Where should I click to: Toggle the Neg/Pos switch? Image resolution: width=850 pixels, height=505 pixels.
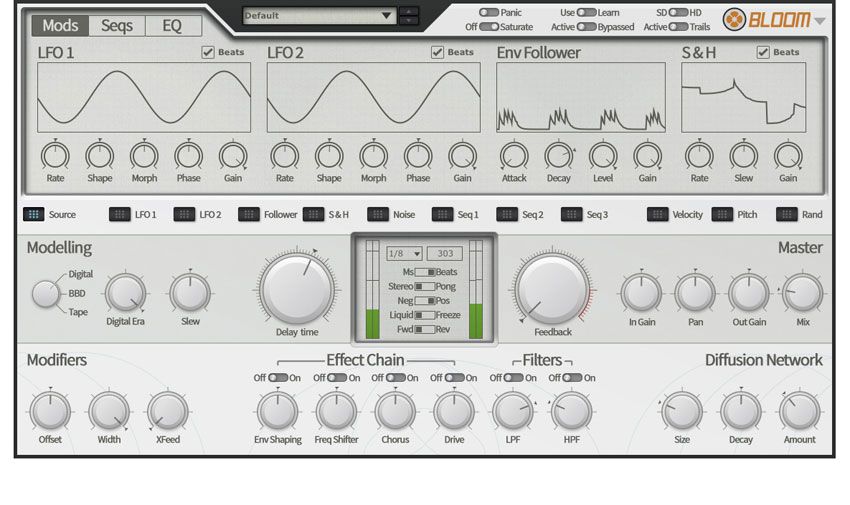424,300
